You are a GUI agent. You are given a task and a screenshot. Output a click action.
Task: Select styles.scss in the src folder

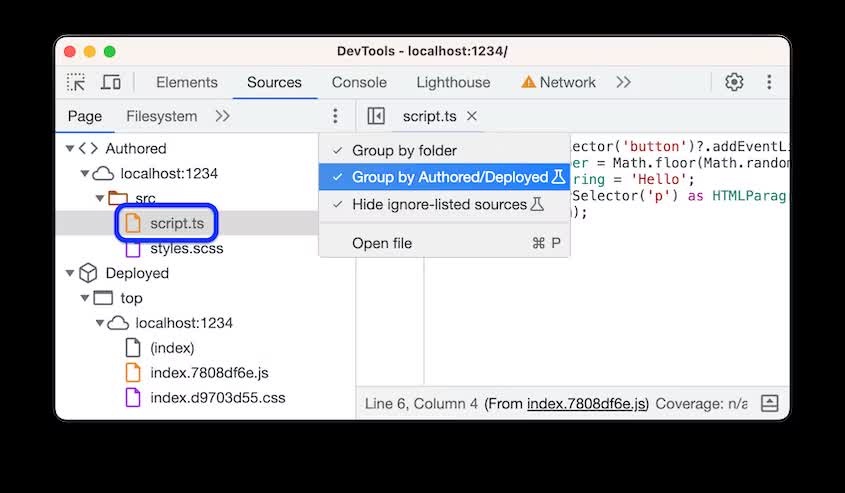click(187, 248)
